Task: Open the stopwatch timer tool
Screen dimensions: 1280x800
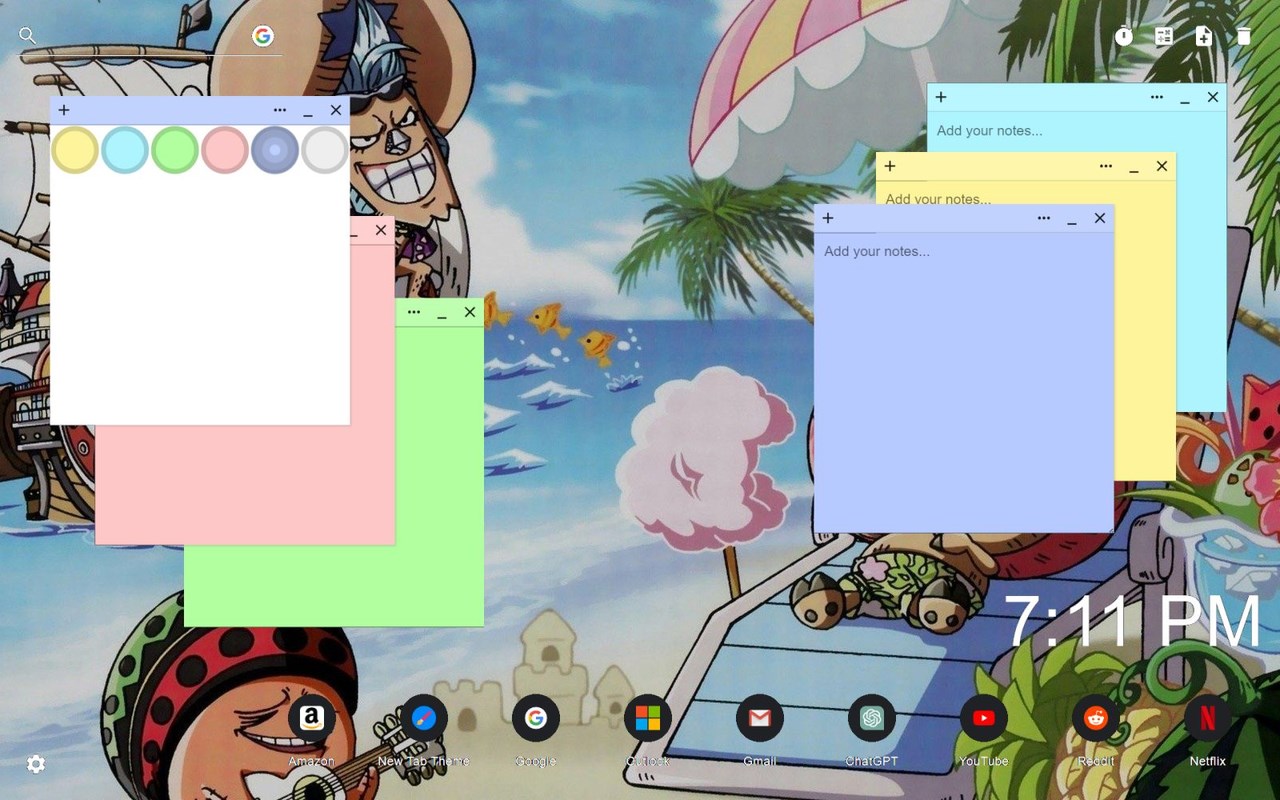Action: pyautogui.click(x=1124, y=36)
